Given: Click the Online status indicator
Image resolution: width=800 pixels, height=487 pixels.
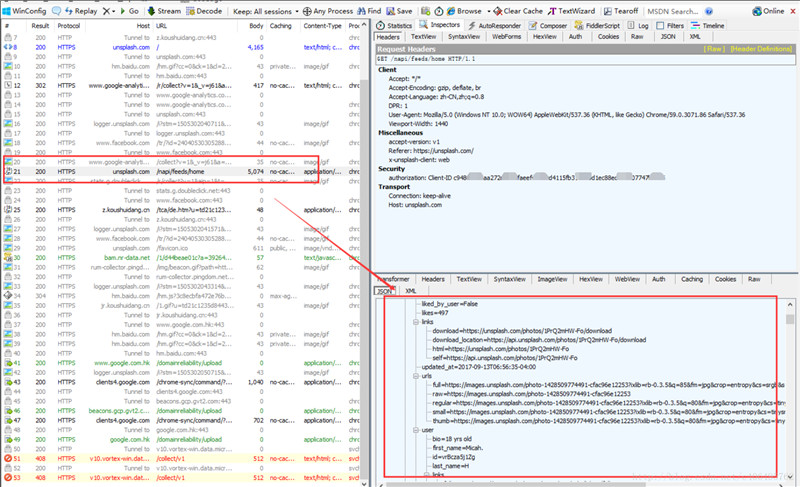Looking at the screenshot, I should point(768,11).
